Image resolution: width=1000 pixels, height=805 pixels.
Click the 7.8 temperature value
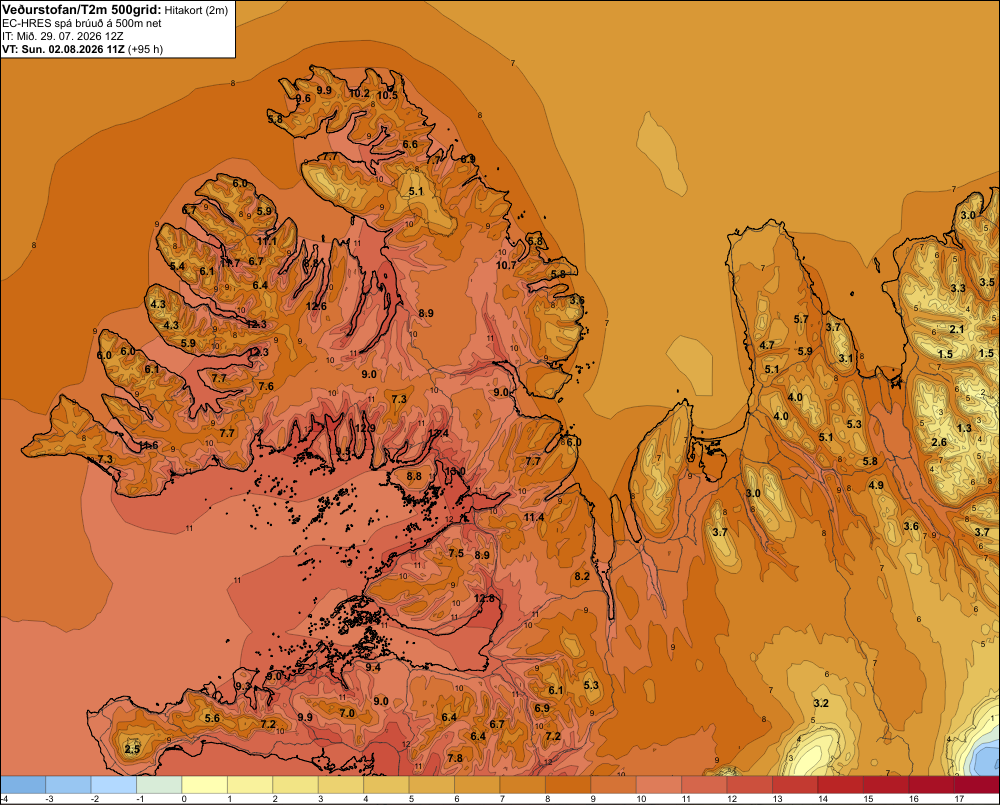tap(455, 758)
